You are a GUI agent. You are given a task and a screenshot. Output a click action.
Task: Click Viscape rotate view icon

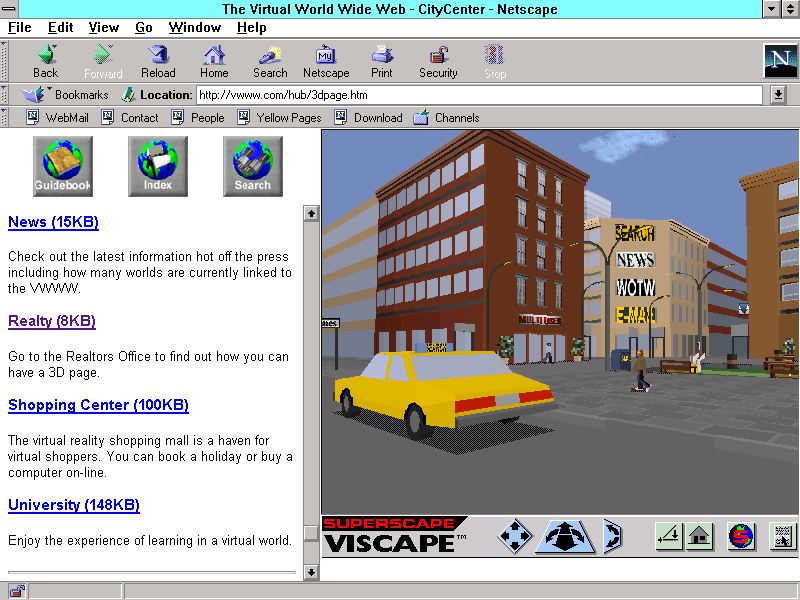click(612, 536)
